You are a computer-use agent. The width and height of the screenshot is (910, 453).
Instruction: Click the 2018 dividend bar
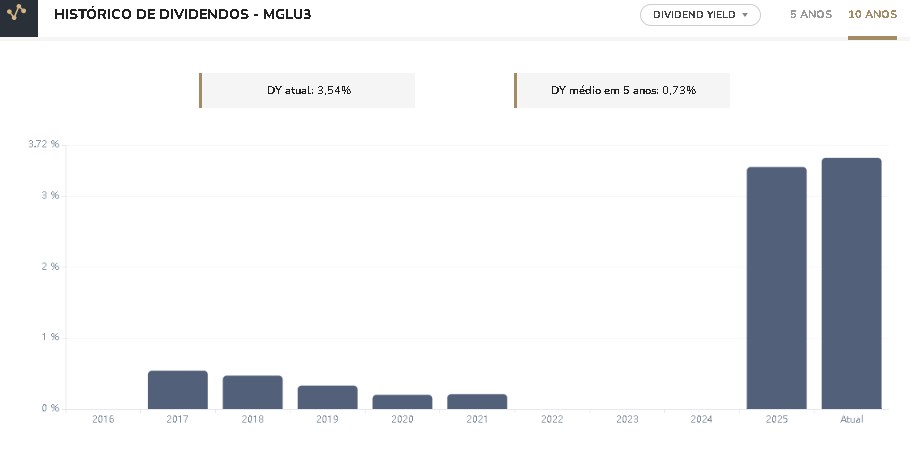click(x=252, y=392)
